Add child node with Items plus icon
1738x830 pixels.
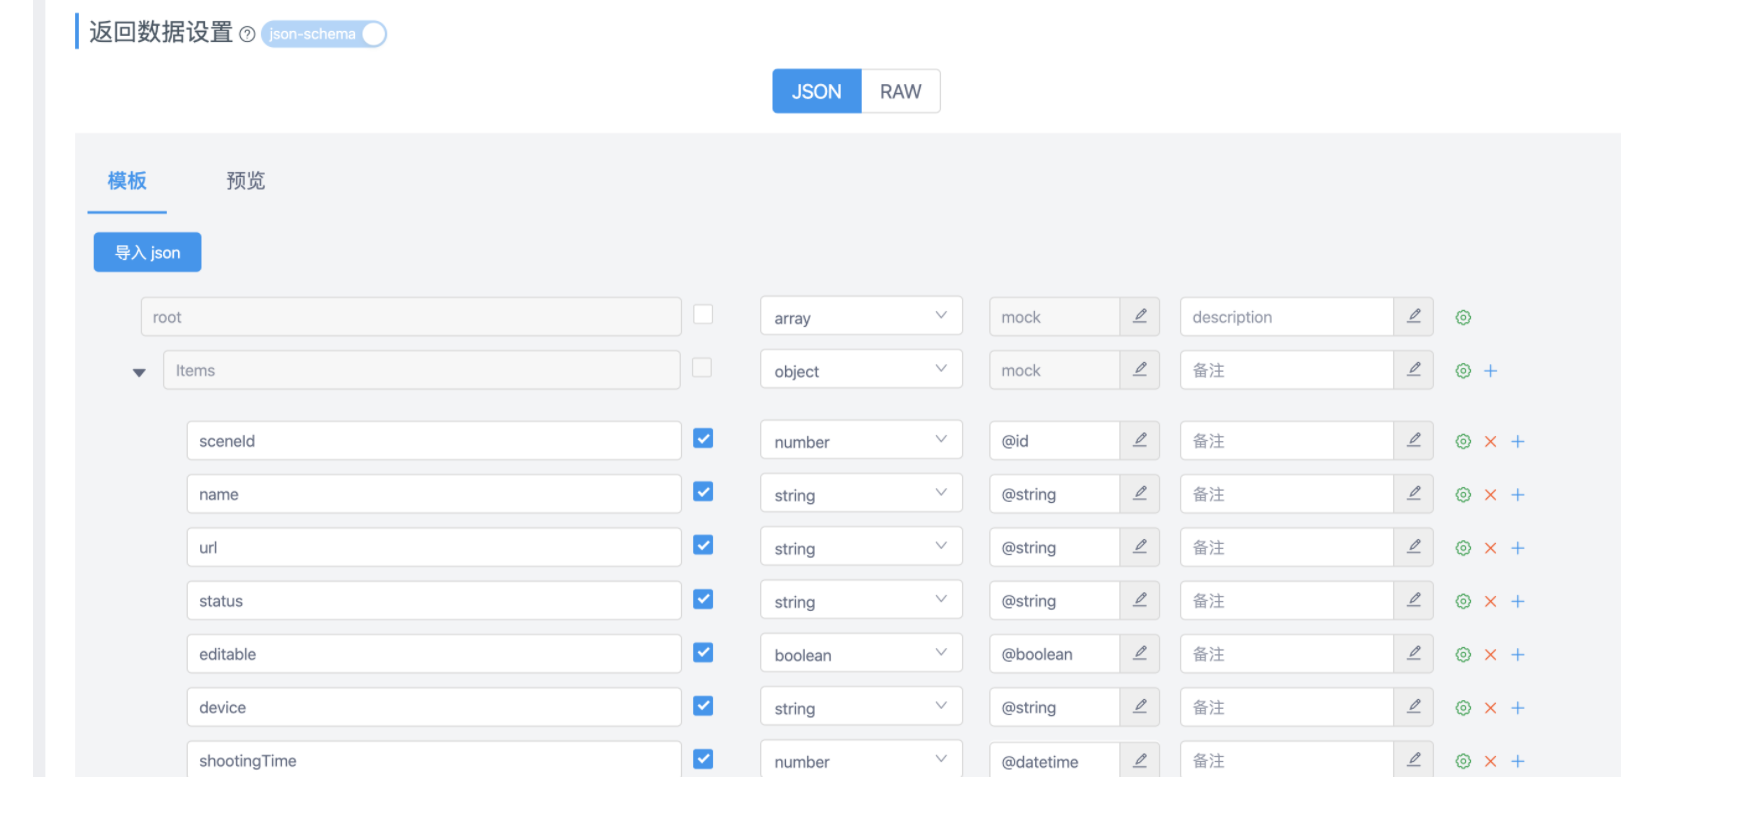(1491, 371)
